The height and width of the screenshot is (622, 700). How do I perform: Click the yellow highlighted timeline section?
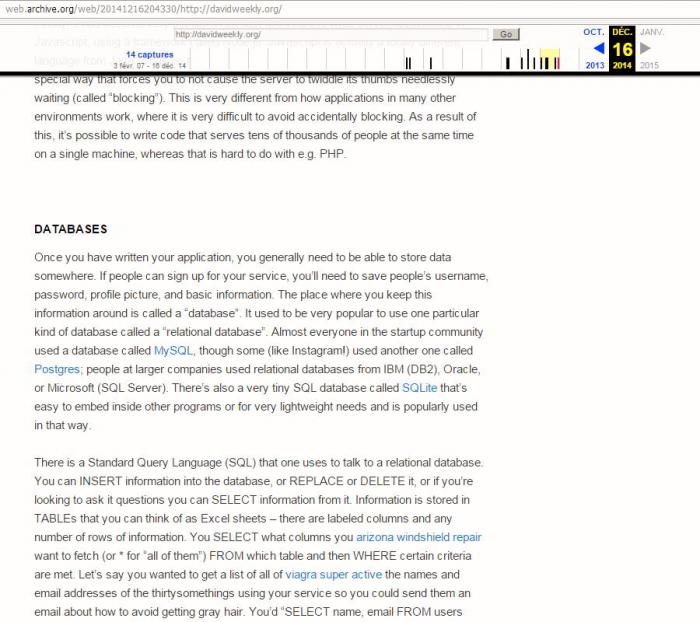(550, 59)
